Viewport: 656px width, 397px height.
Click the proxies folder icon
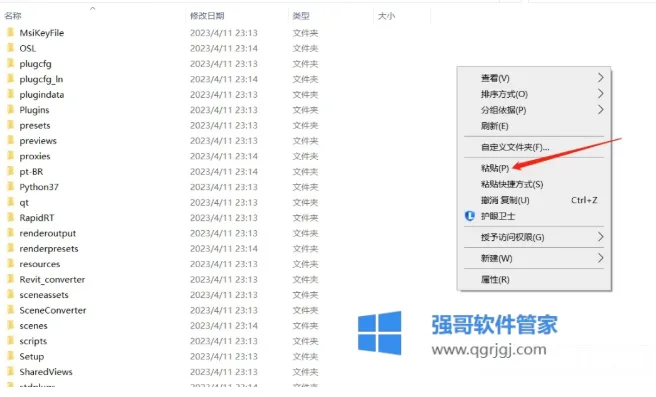coord(11,156)
